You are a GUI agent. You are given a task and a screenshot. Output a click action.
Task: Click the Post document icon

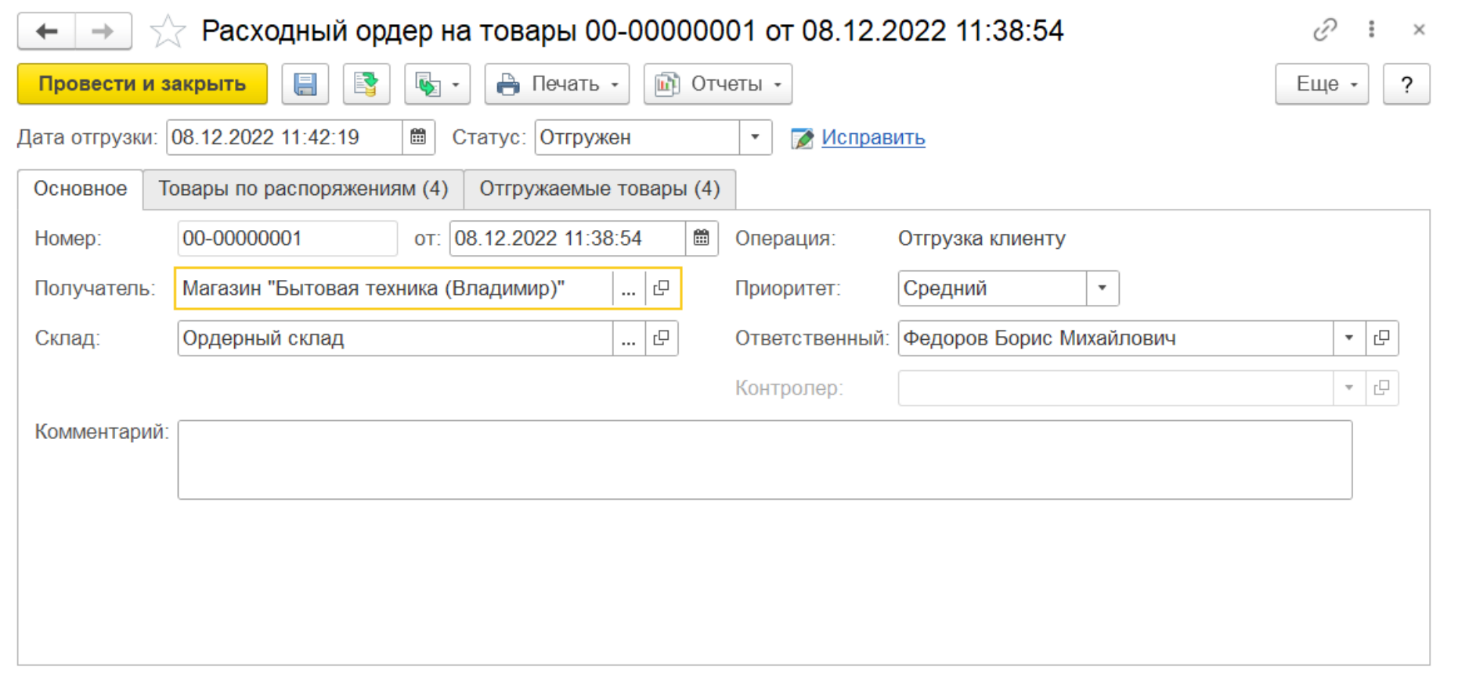point(366,85)
